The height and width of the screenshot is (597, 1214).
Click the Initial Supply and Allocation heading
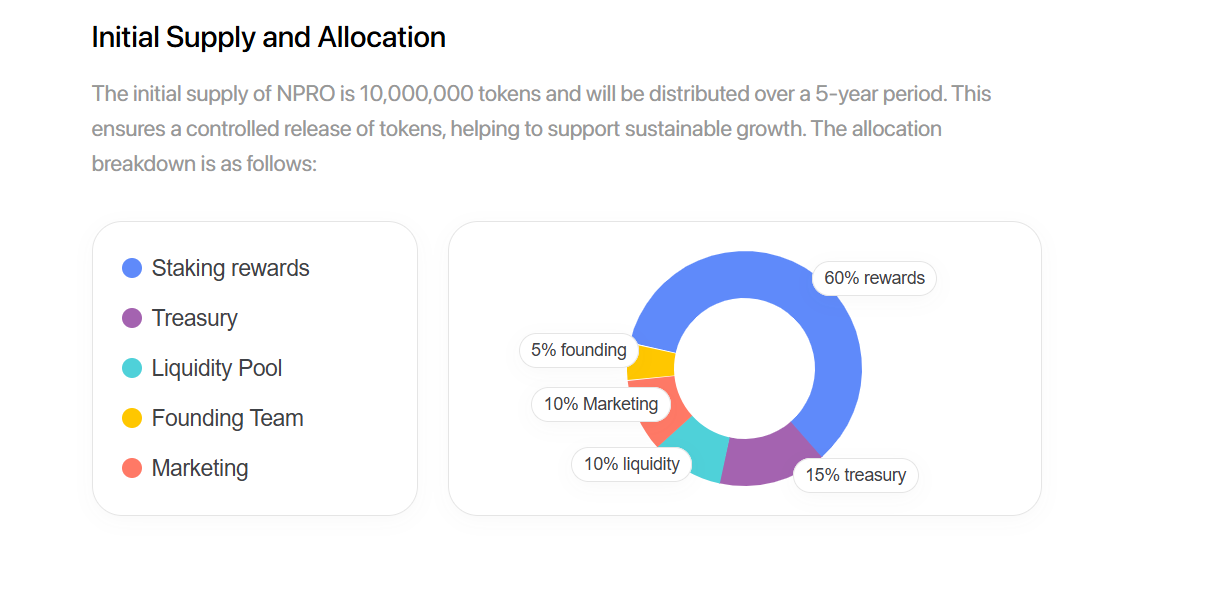pyautogui.click(x=268, y=37)
